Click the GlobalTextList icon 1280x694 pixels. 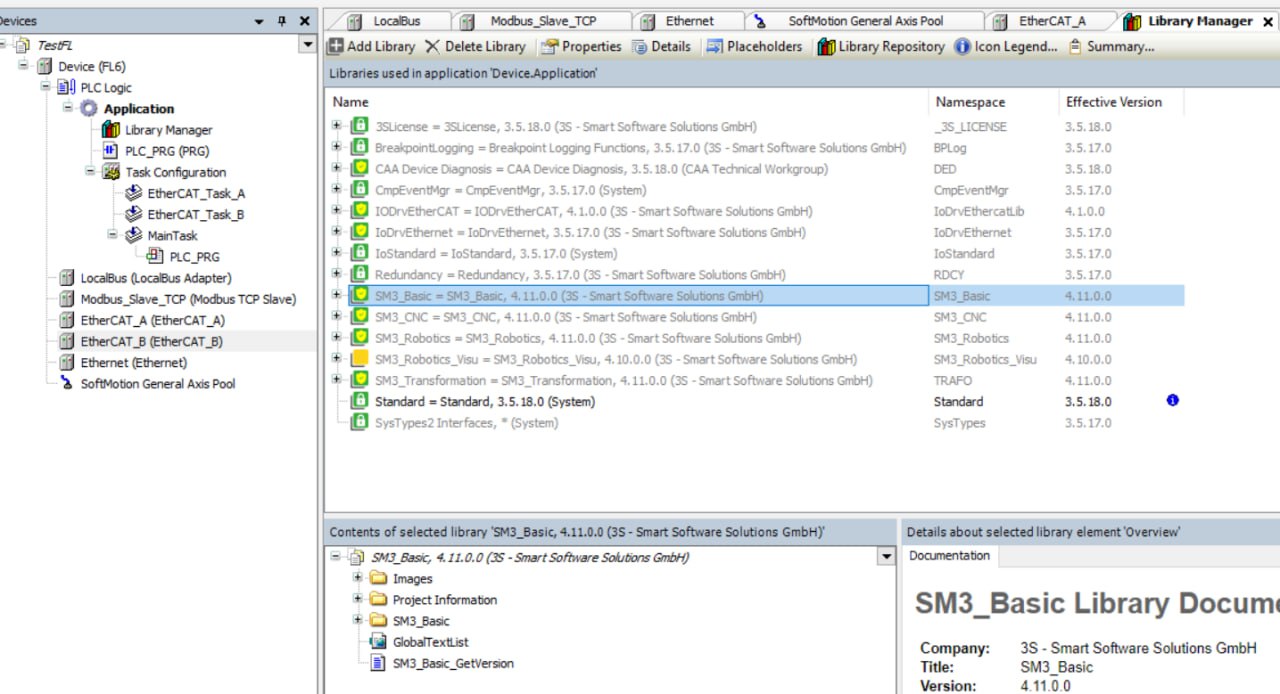pyautogui.click(x=378, y=642)
